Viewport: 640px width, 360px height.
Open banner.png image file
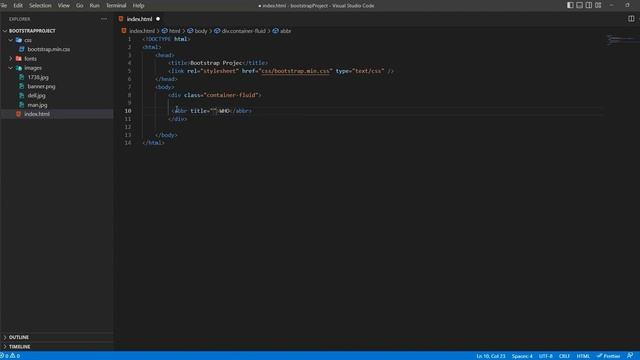pyautogui.click(x=41, y=87)
